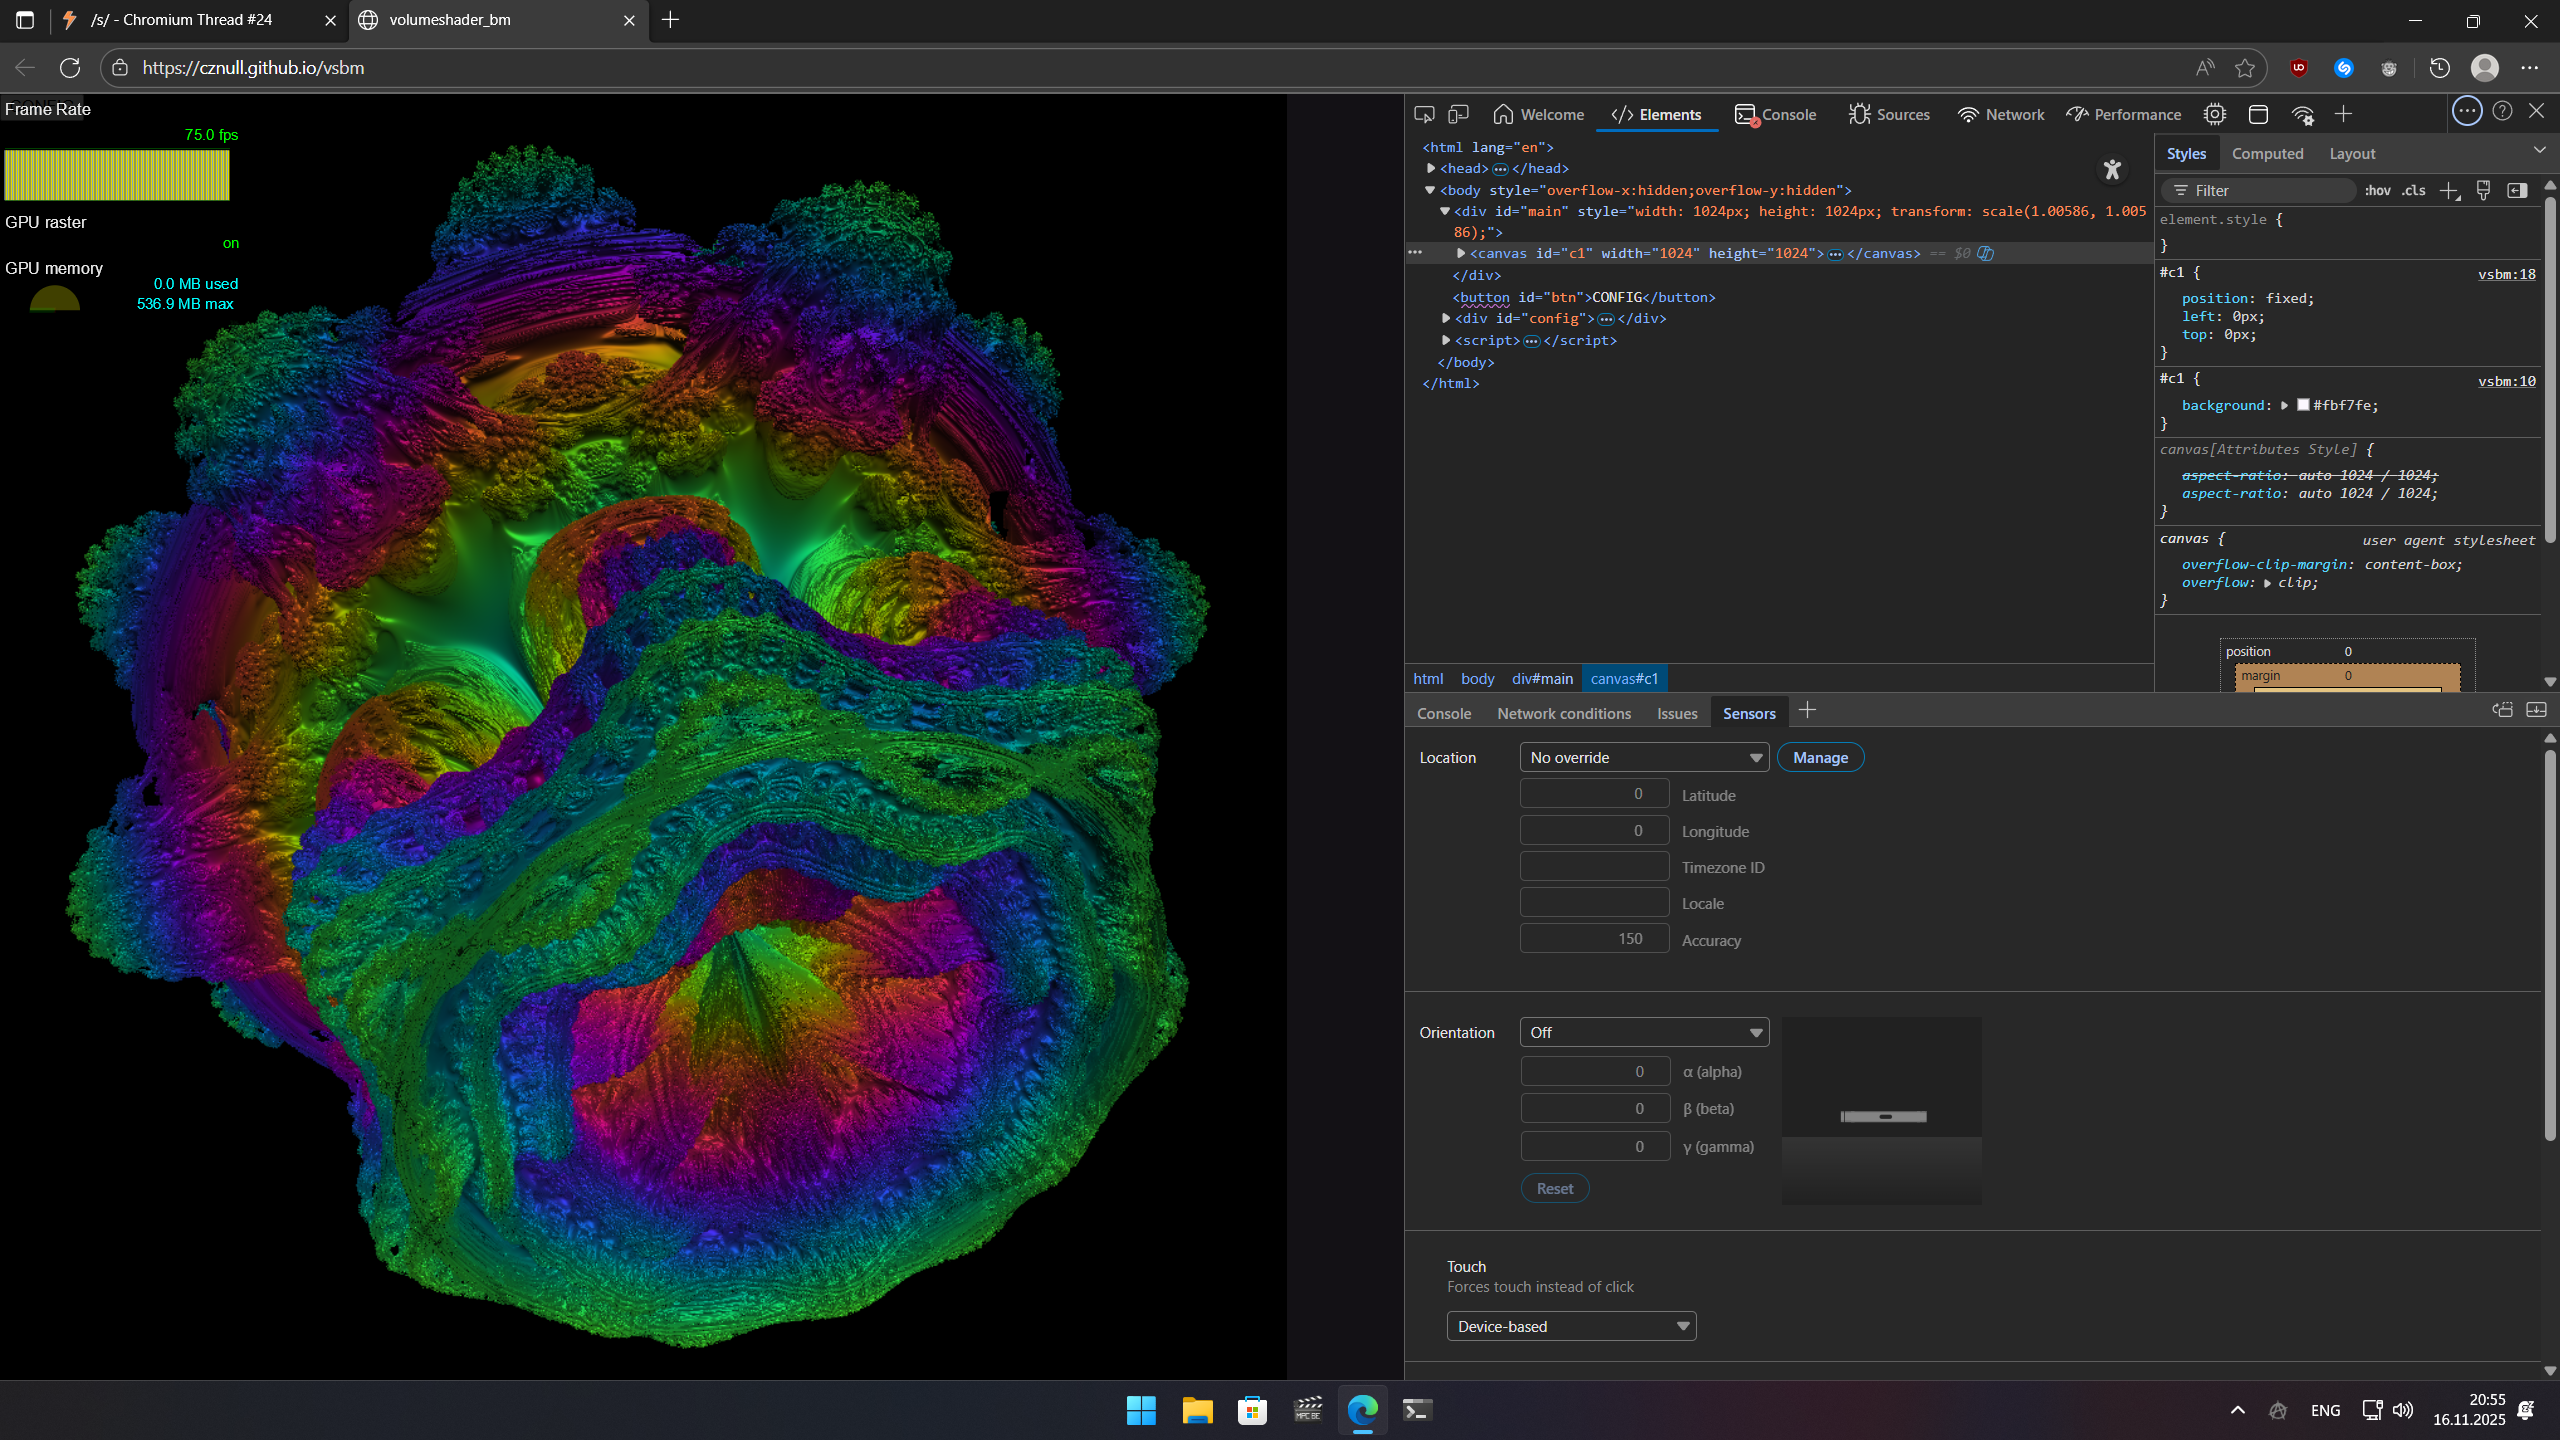The height and width of the screenshot is (1440, 2560).
Task: Open the Location override dropdown
Action: click(x=1644, y=757)
